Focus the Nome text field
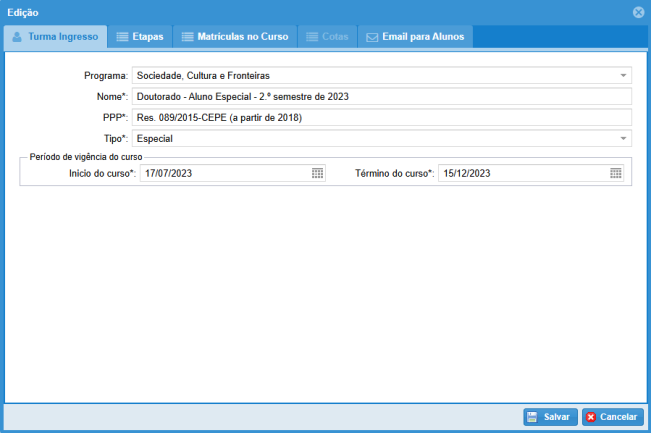 tap(381, 96)
